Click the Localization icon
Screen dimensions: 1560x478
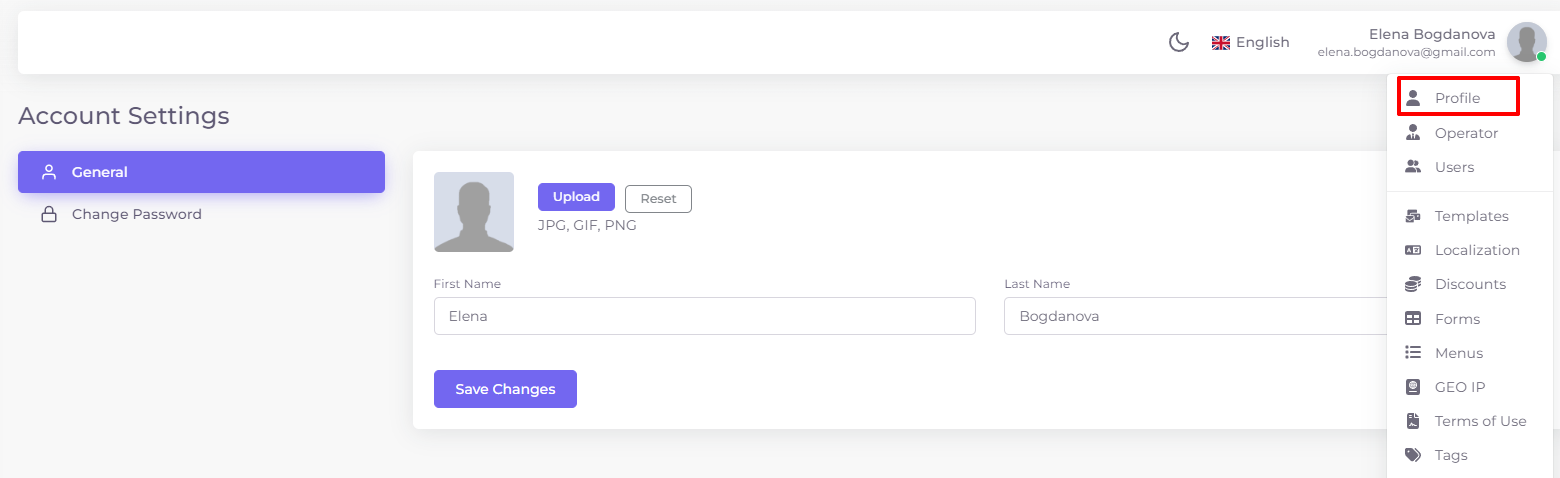1413,250
